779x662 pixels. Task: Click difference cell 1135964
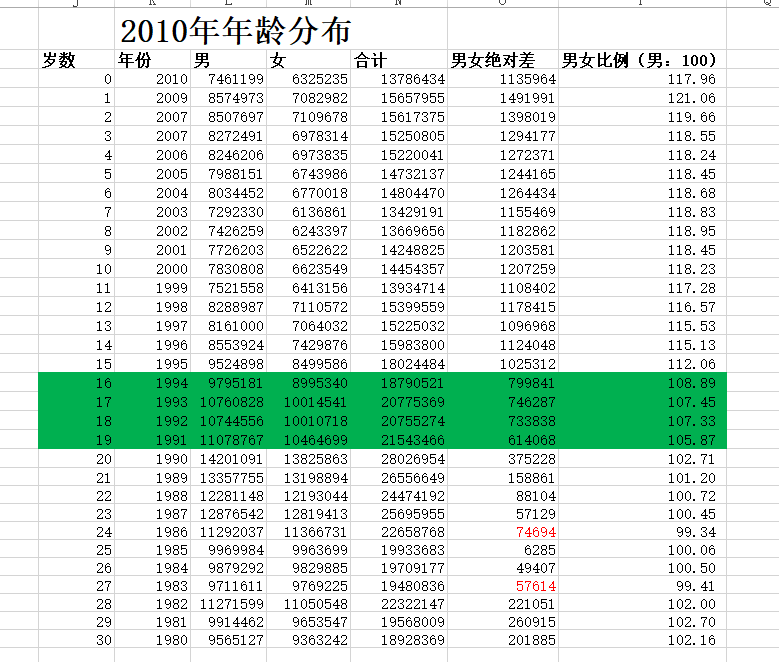528,79
